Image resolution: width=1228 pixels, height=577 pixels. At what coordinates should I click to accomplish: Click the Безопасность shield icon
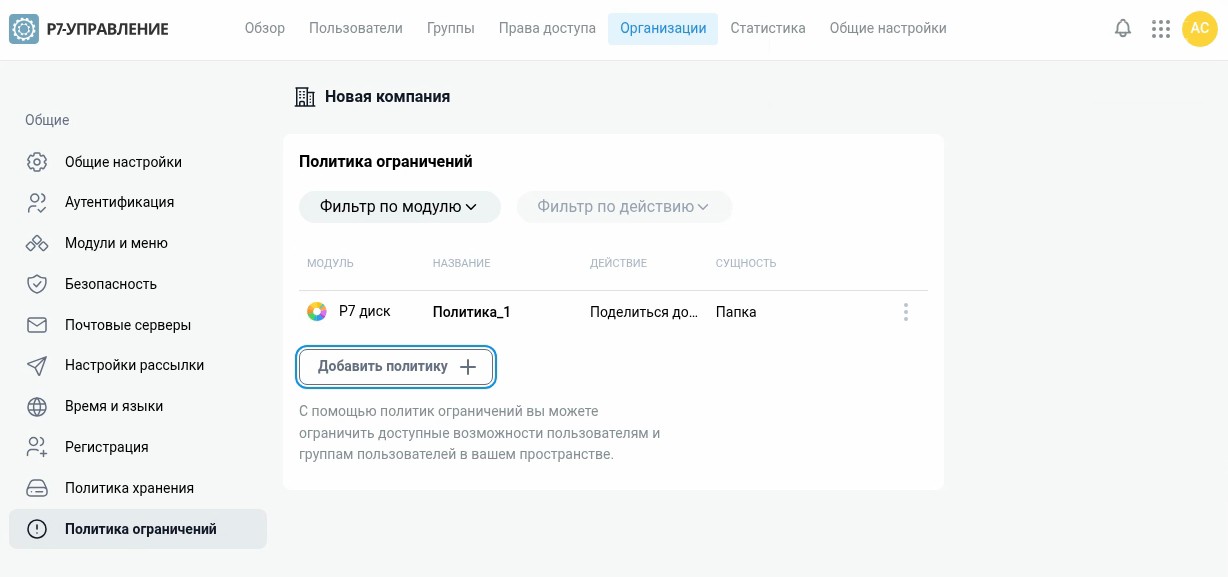pyautogui.click(x=37, y=284)
